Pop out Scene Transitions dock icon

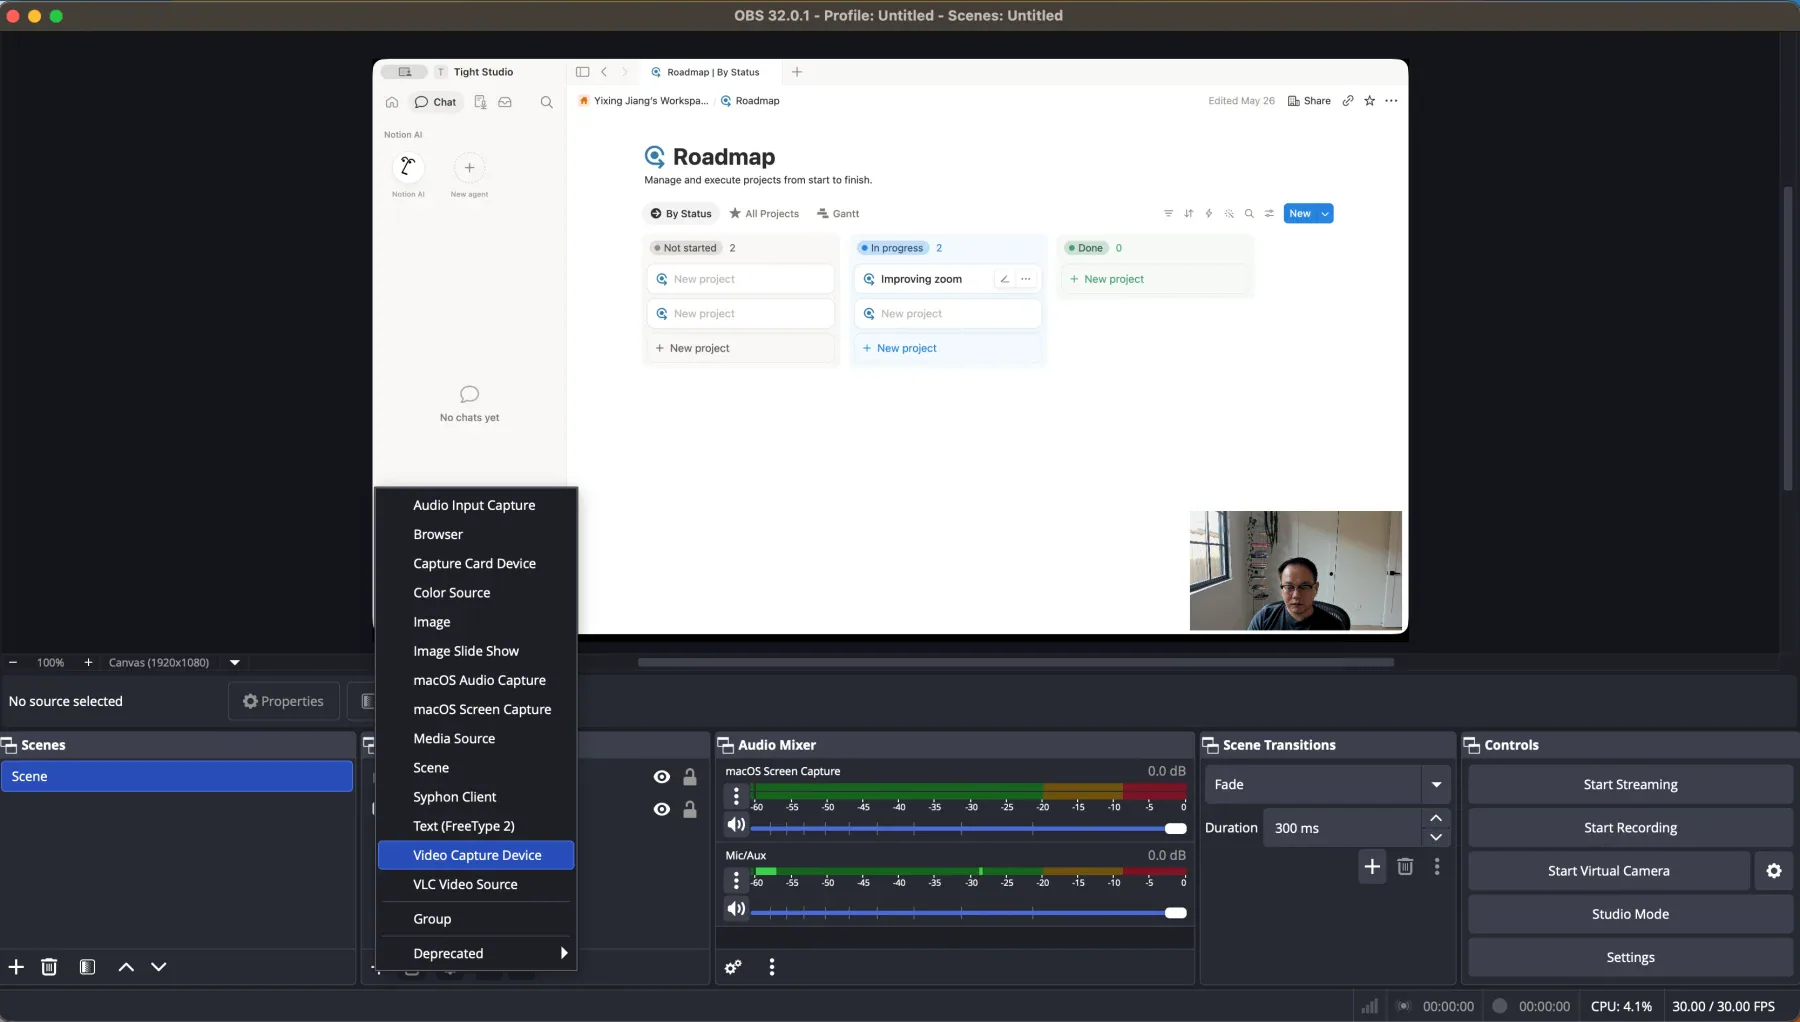click(x=1210, y=745)
